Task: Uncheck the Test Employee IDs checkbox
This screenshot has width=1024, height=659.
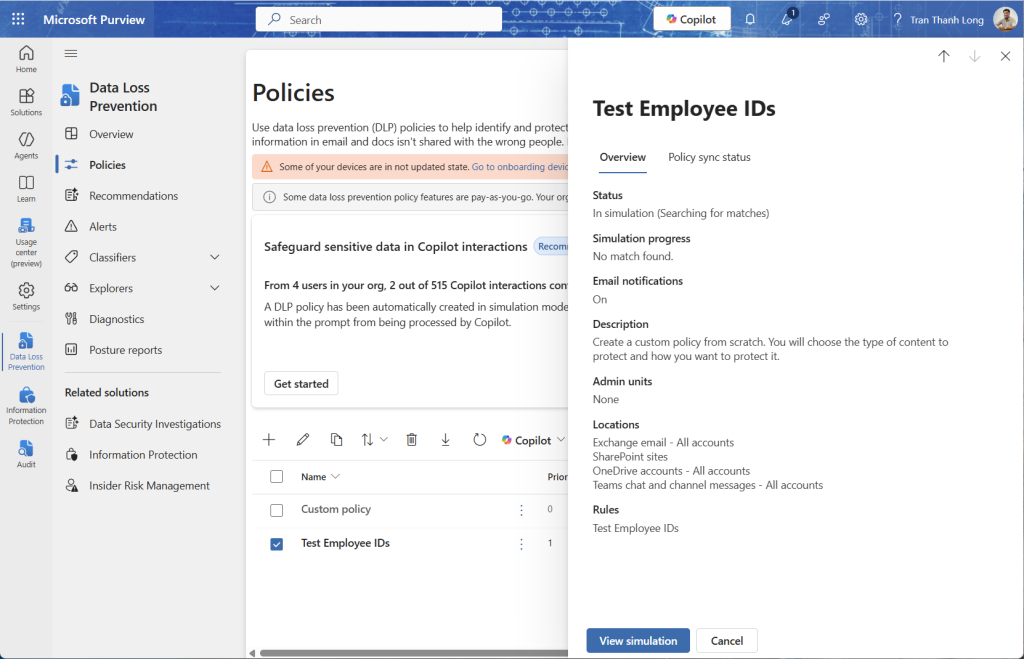Action: click(x=277, y=544)
